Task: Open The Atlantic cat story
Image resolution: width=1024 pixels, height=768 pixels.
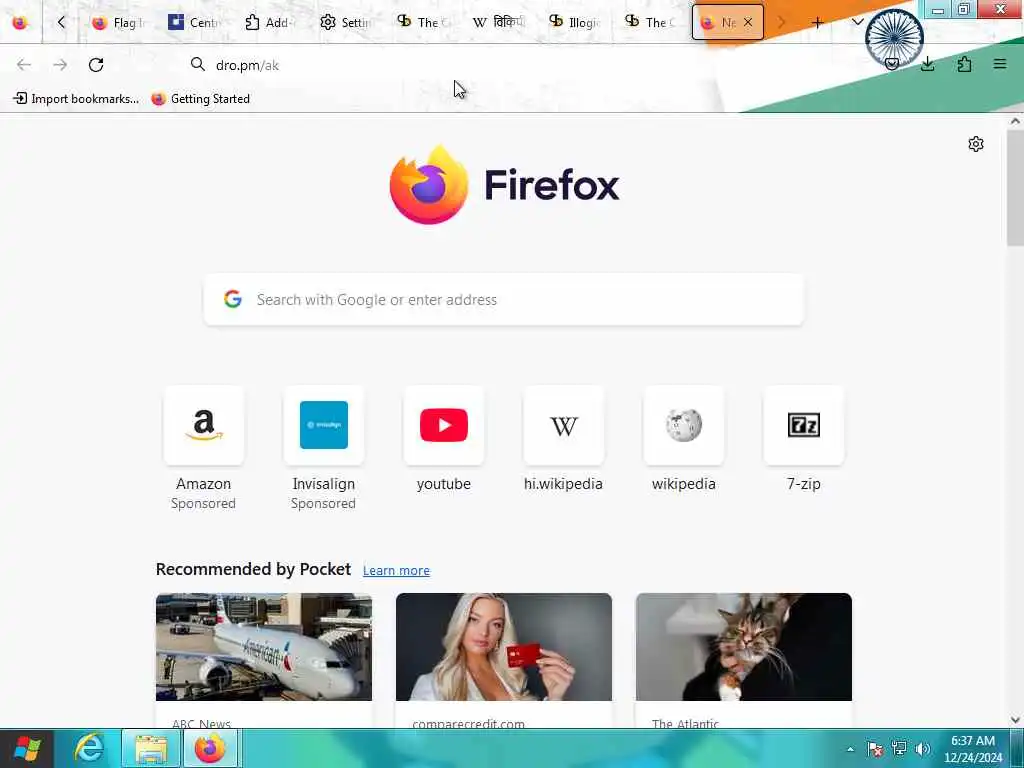Action: pyautogui.click(x=744, y=660)
